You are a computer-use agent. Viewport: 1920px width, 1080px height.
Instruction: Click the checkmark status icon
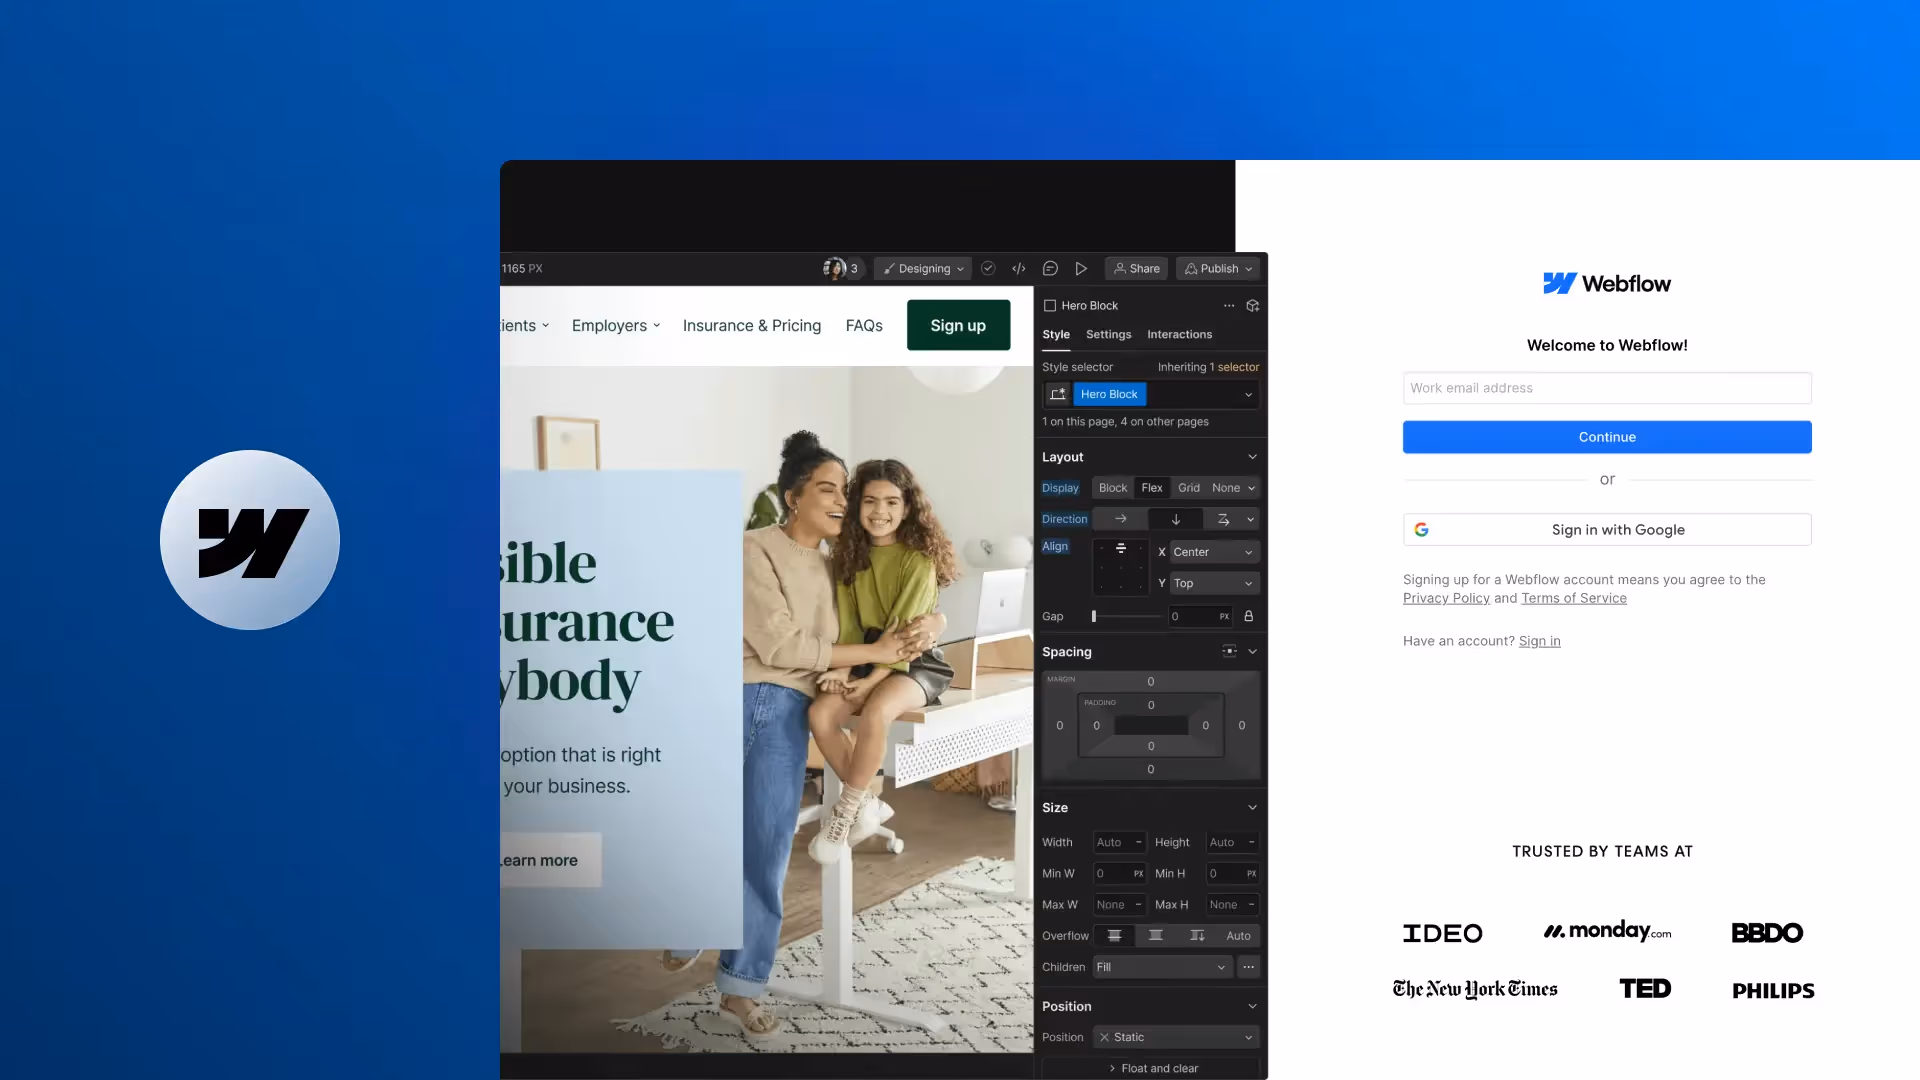click(x=988, y=268)
